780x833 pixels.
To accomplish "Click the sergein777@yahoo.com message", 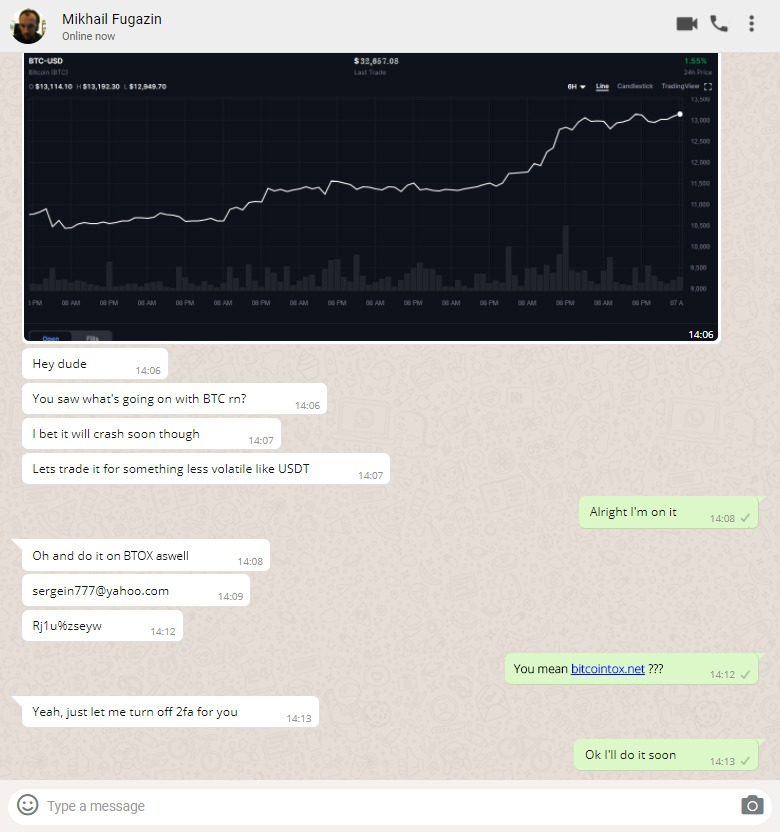I will 136,590.
